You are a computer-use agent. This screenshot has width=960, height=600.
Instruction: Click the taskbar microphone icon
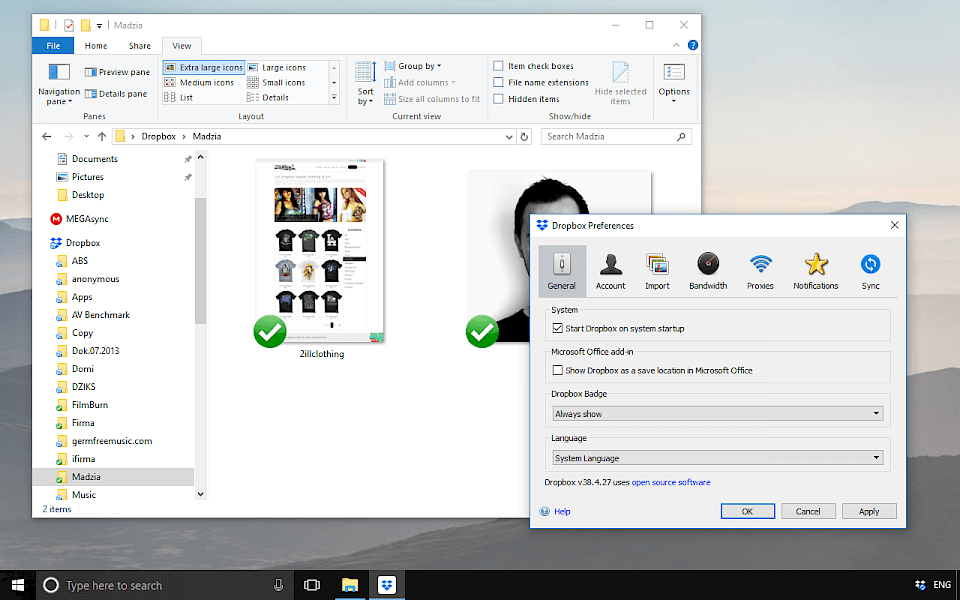pyautogui.click(x=279, y=585)
